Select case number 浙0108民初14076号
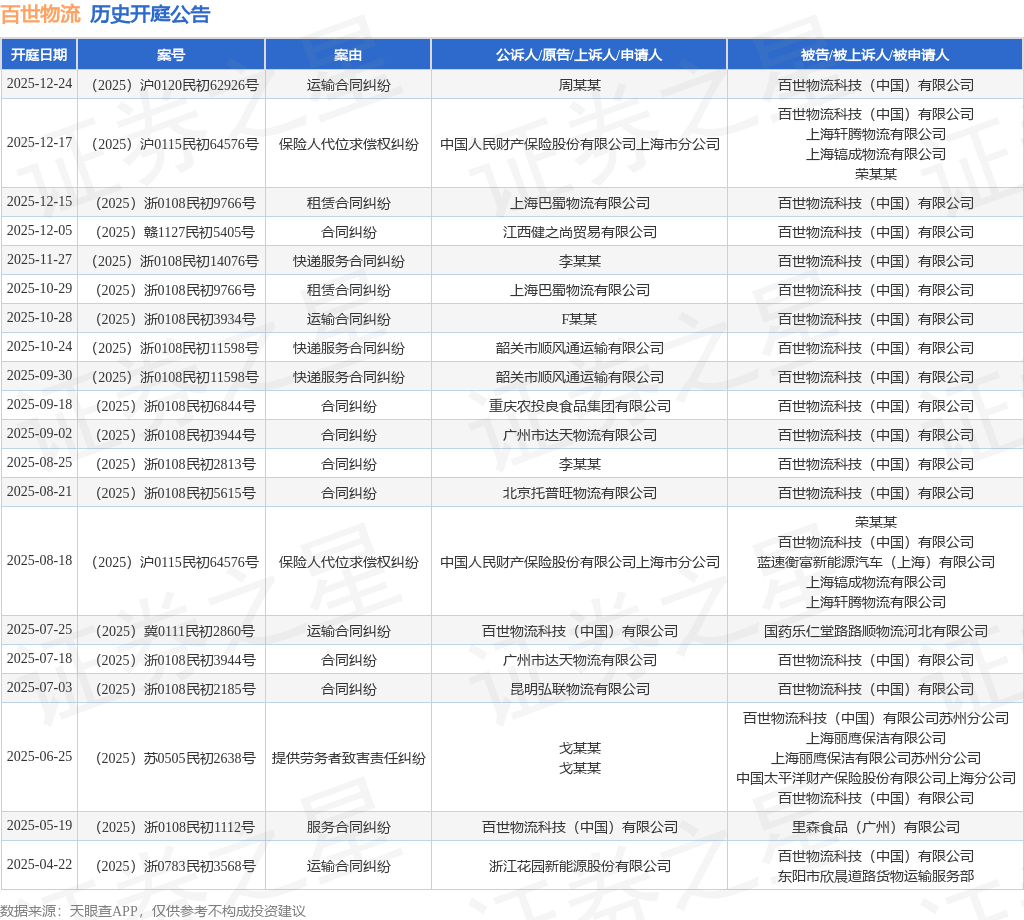Image resolution: width=1024 pixels, height=920 pixels. tap(175, 261)
